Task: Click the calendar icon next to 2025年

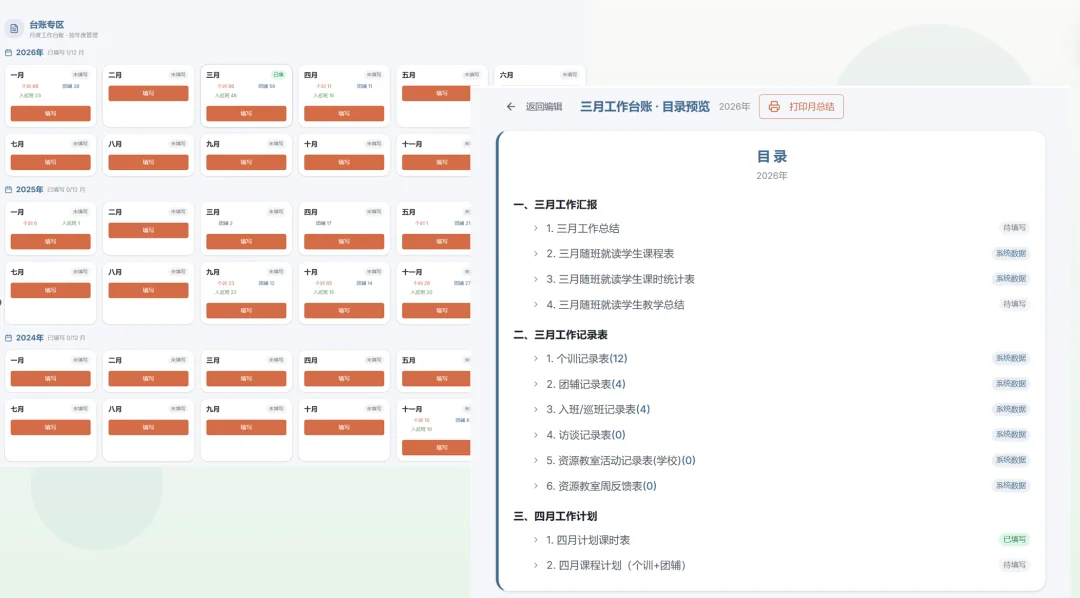Action: (8, 189)
